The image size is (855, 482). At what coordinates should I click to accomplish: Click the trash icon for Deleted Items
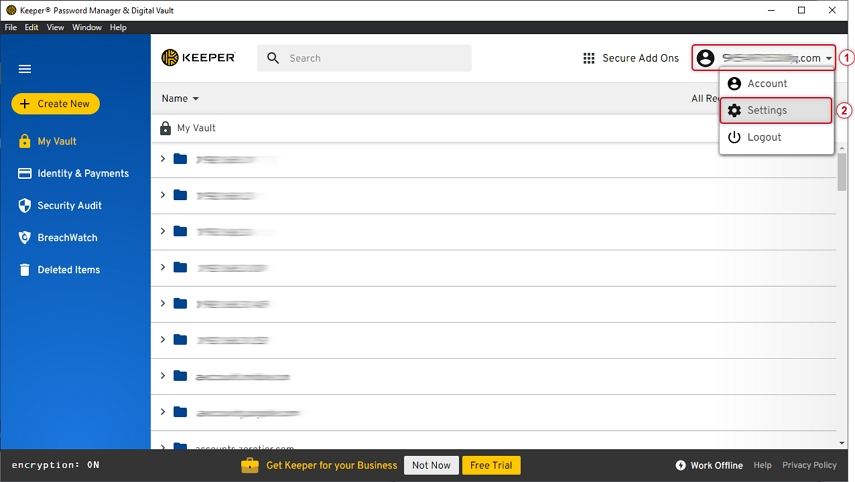25,270
